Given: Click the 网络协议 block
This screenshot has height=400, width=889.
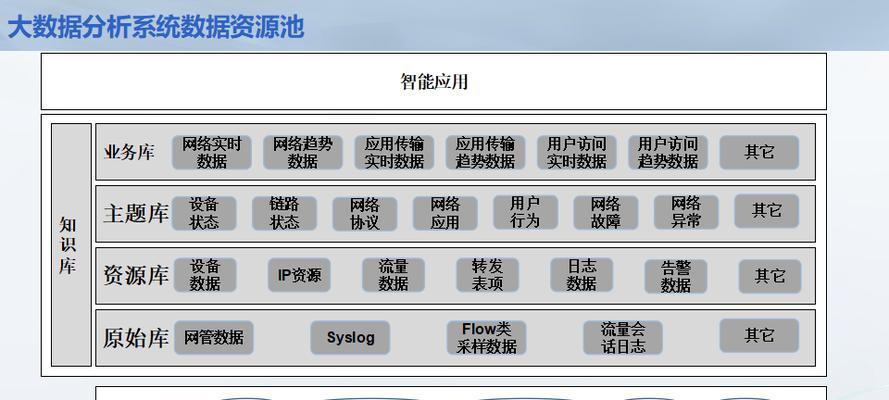Looking at the screenshot, I should pos(365,214).
